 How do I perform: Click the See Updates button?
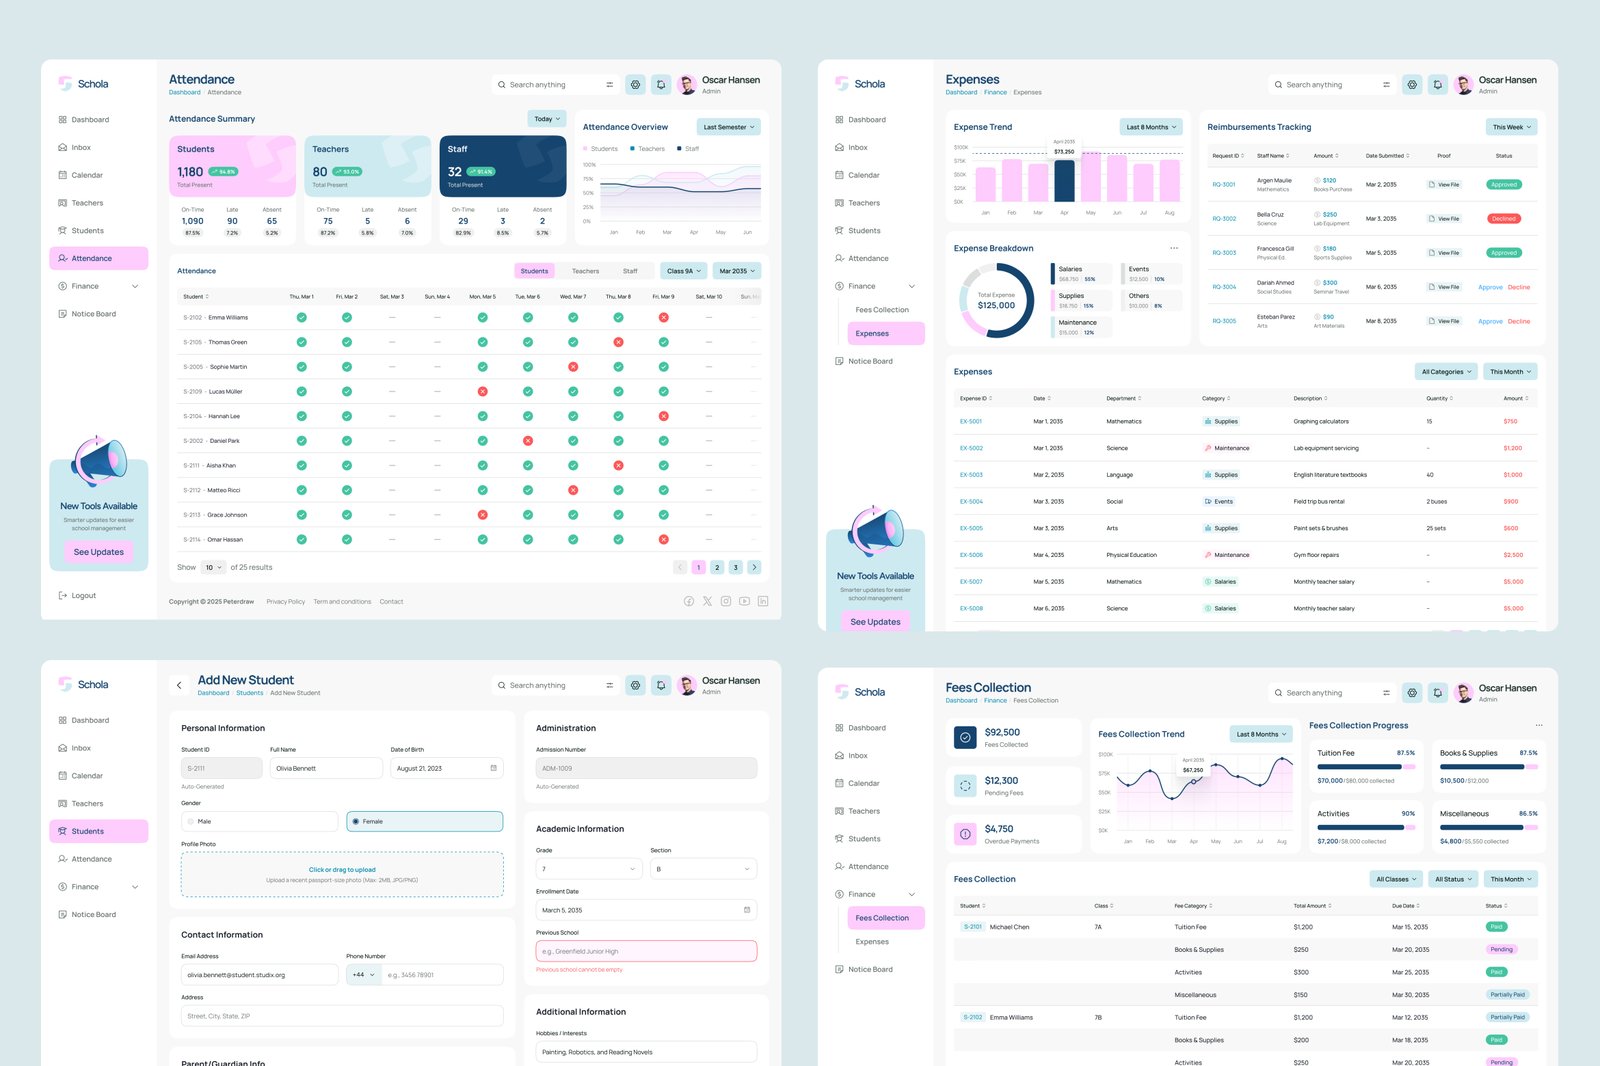[x=98, y=551]
